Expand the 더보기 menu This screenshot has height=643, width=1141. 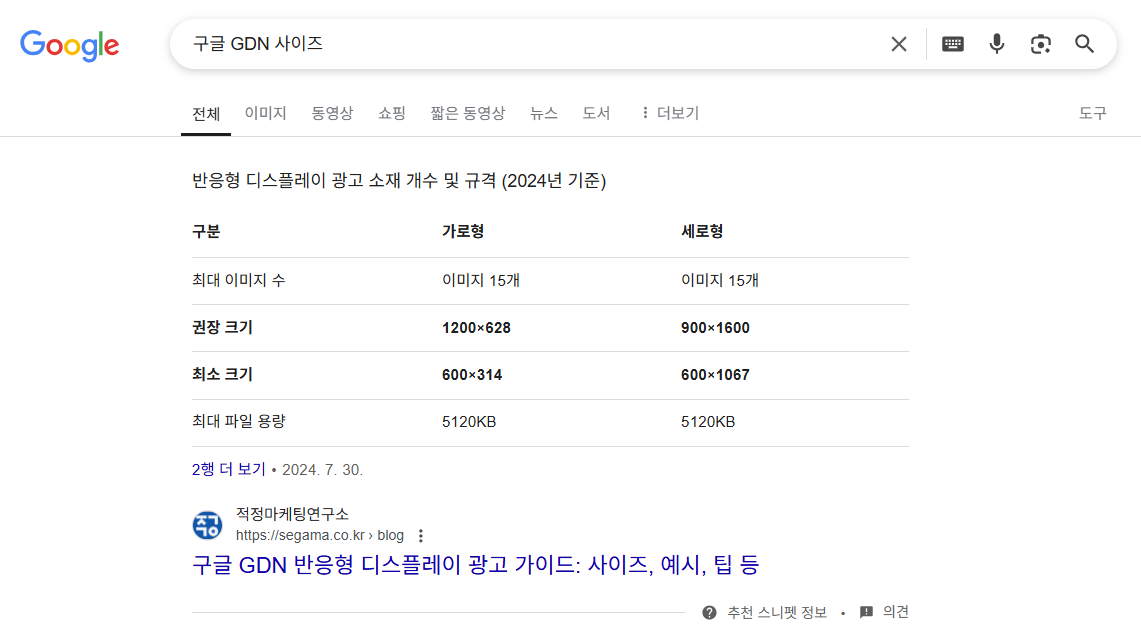[x=669, y=113]
